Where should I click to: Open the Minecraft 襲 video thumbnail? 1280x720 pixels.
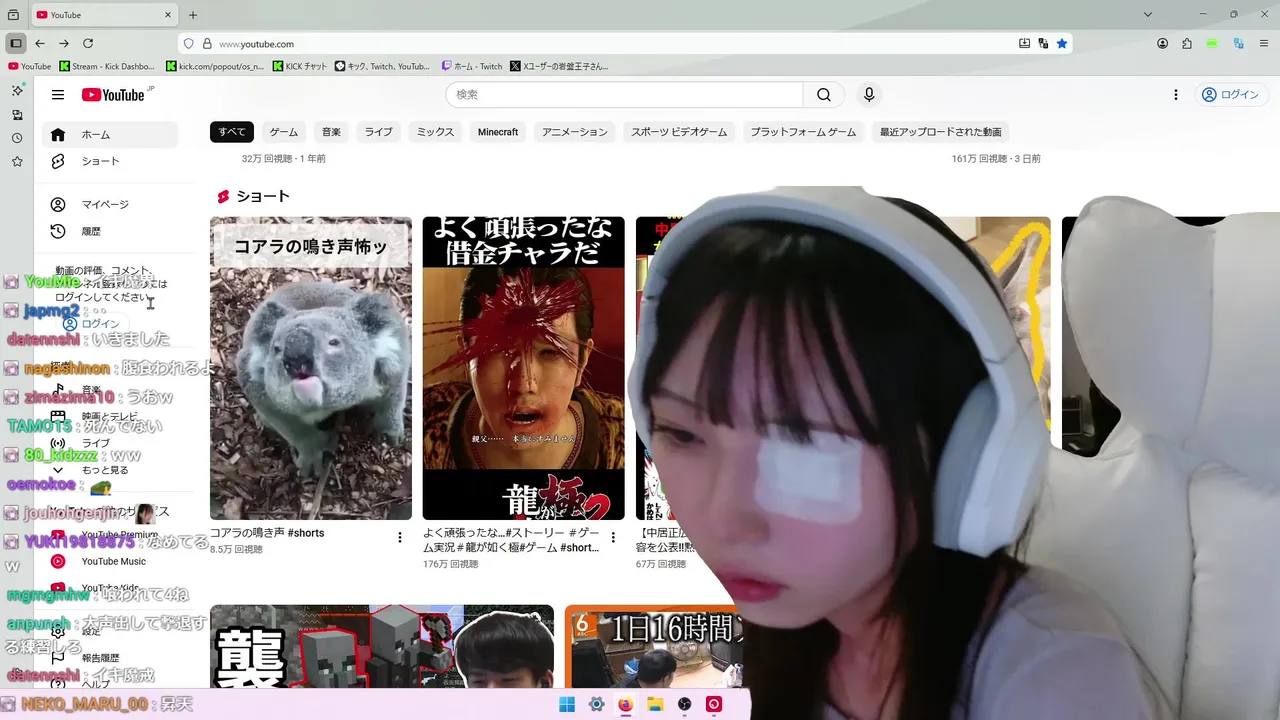(x=382, y=646)
